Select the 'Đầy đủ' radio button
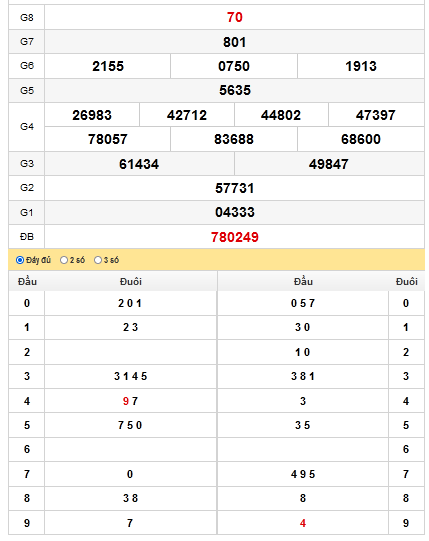The height and width of the screenshot is (541, 429). click(x=20, y=260)
